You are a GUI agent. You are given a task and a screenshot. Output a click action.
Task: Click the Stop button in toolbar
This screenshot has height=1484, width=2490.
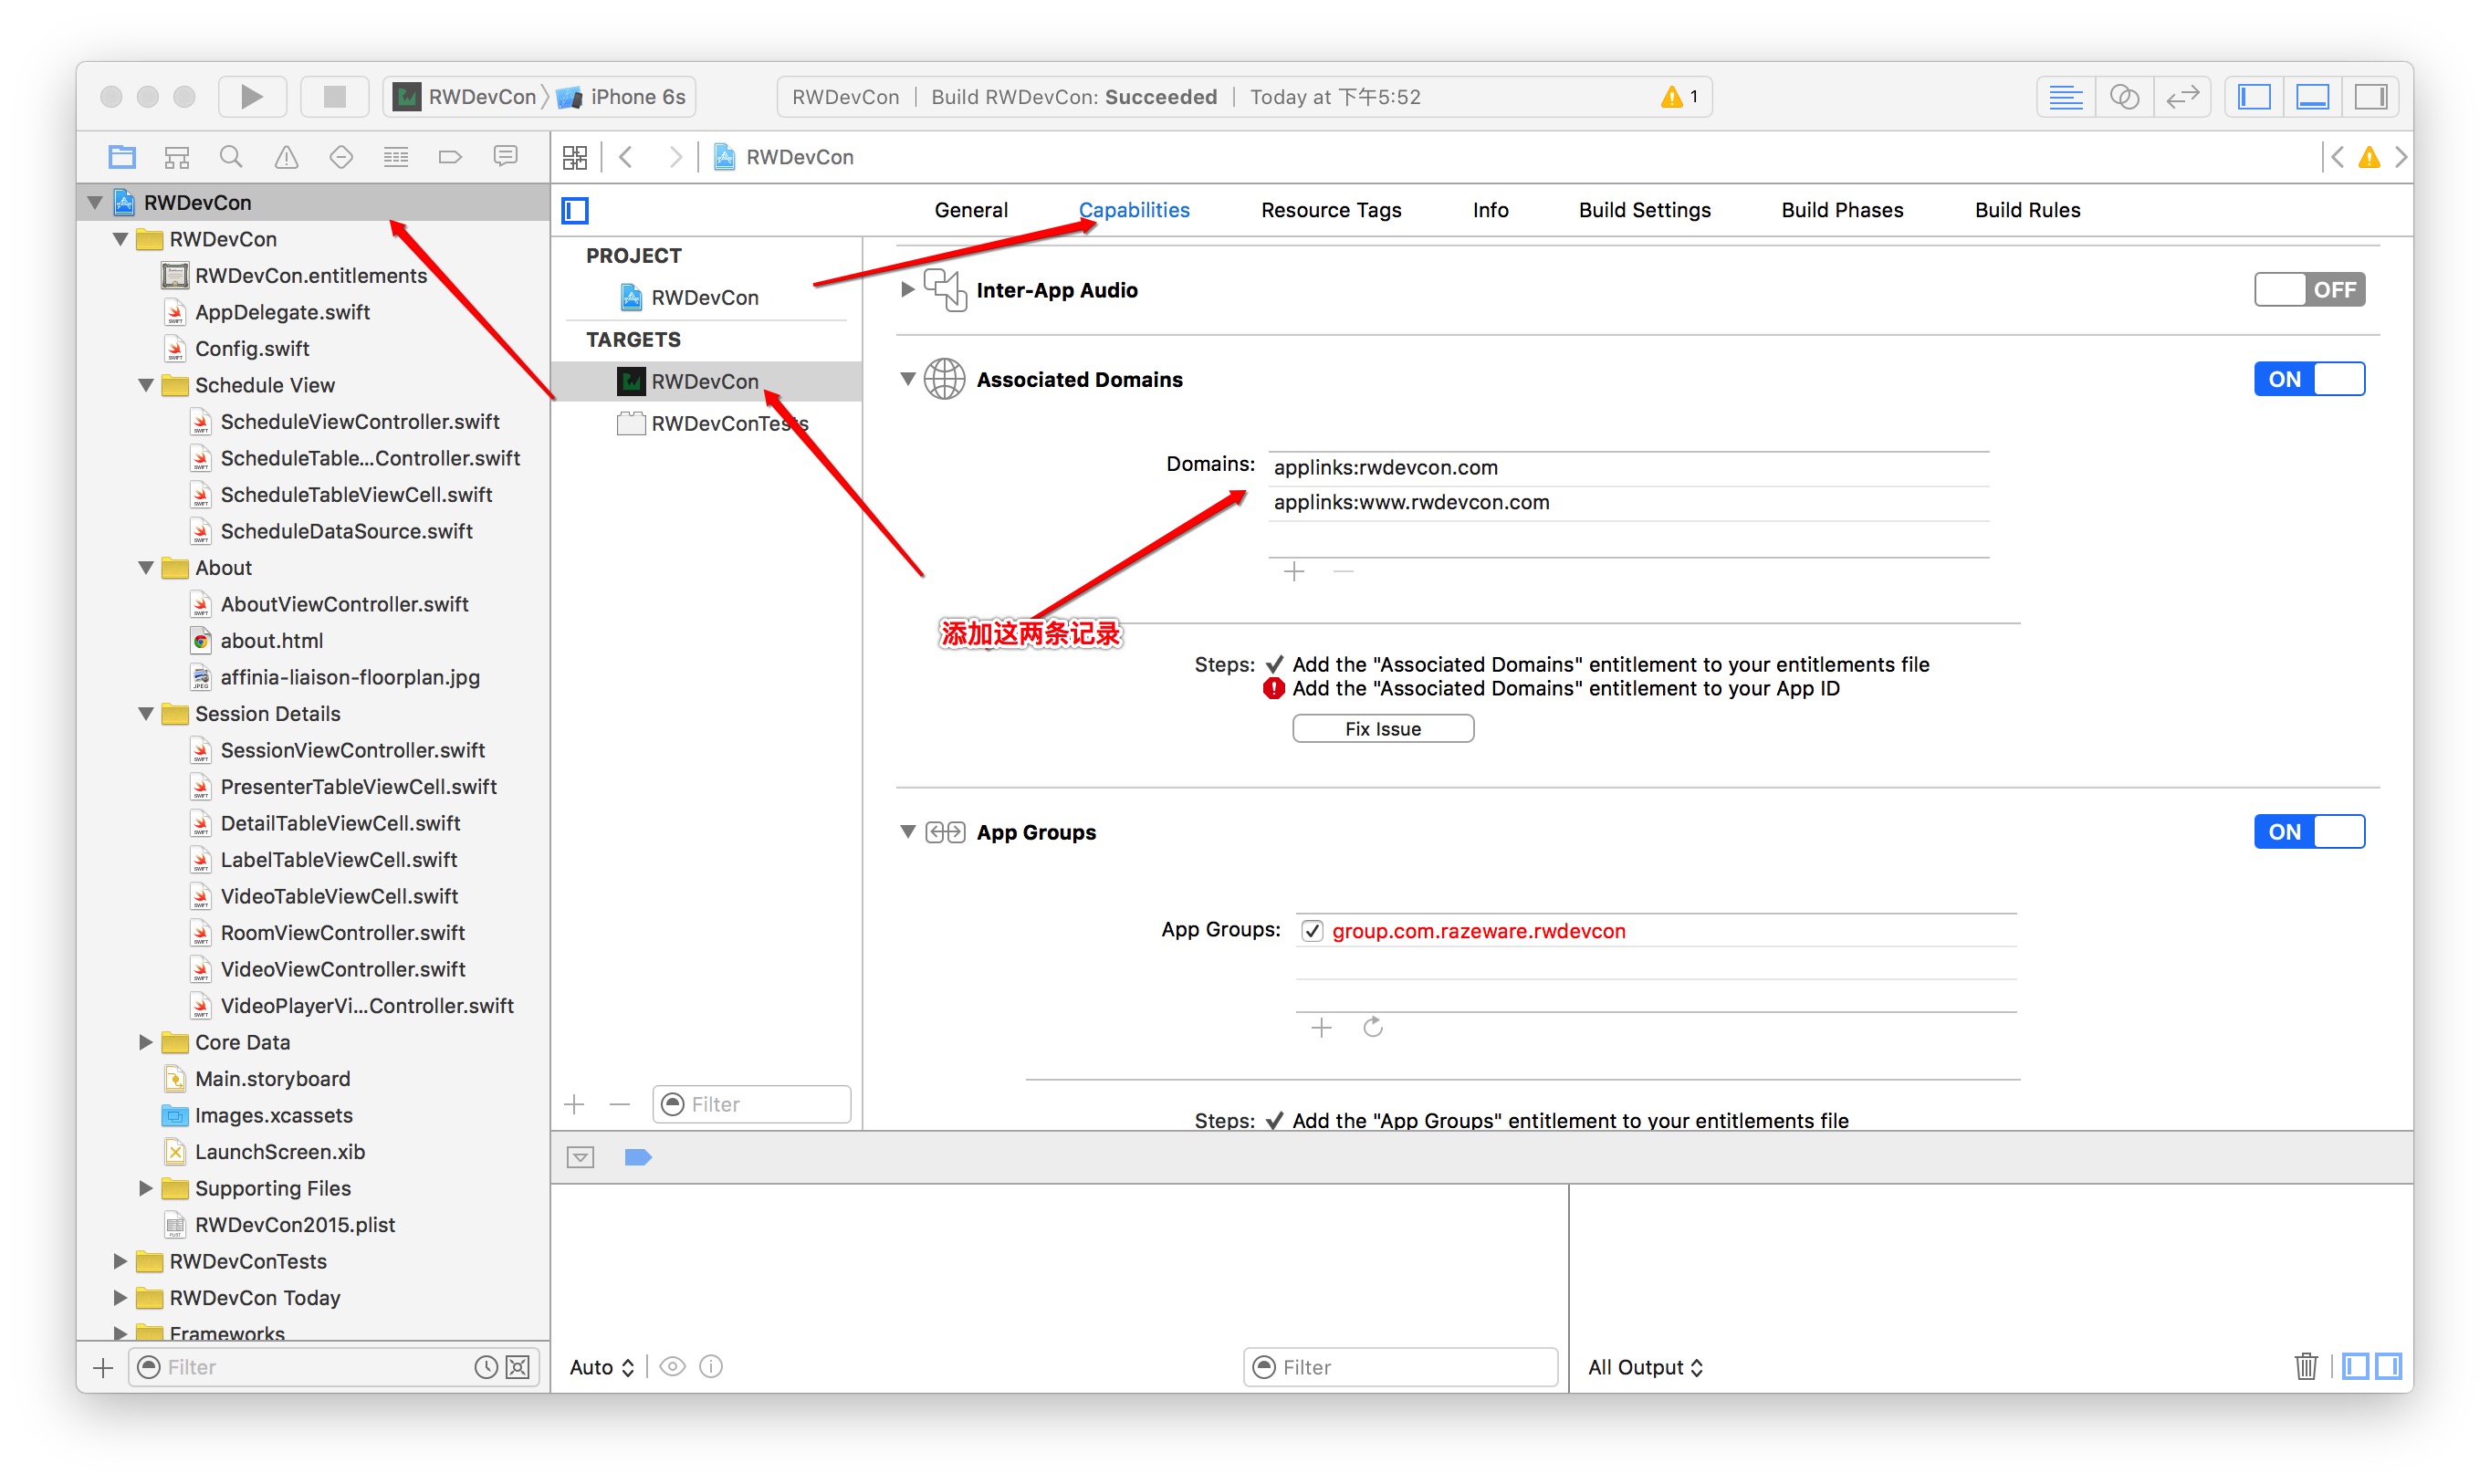(334, 97)
